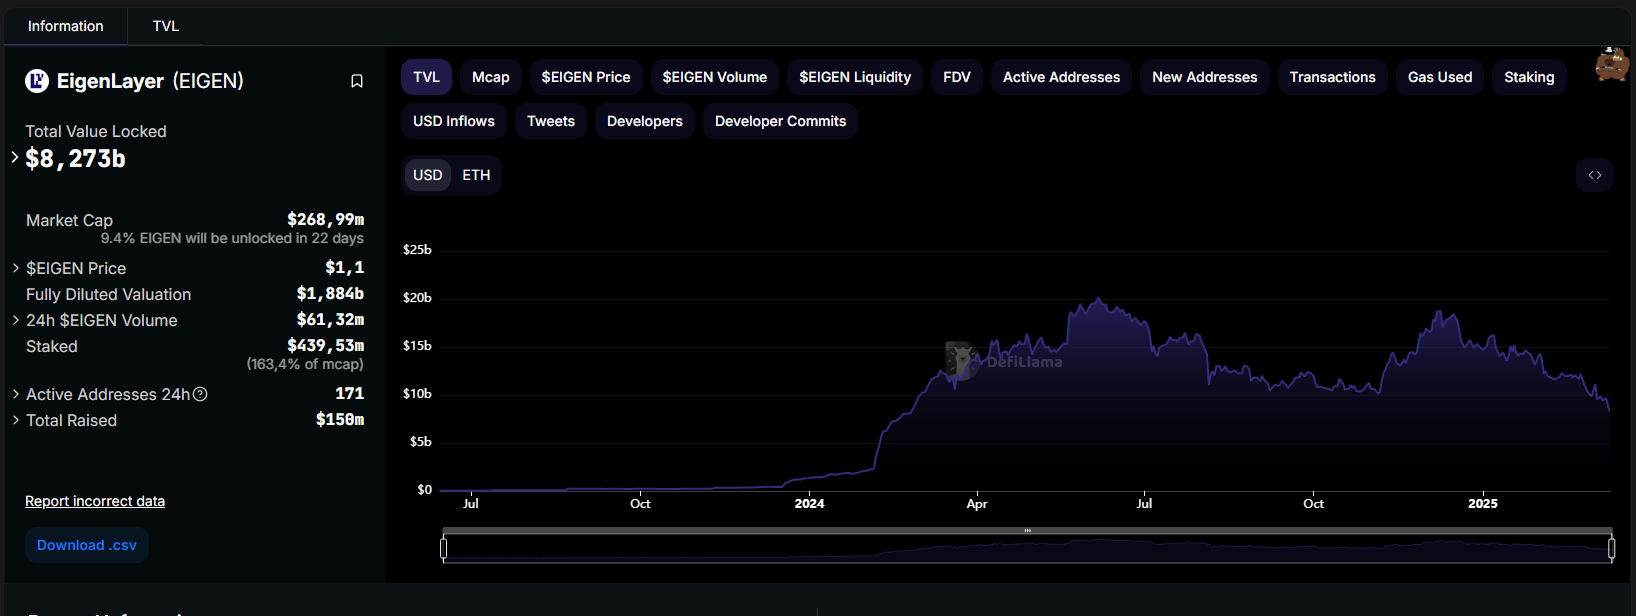The width and height of the screenshot is (1636, 616).
Task: Click the $5b label on the y-axis
Action: pos(421,442)
